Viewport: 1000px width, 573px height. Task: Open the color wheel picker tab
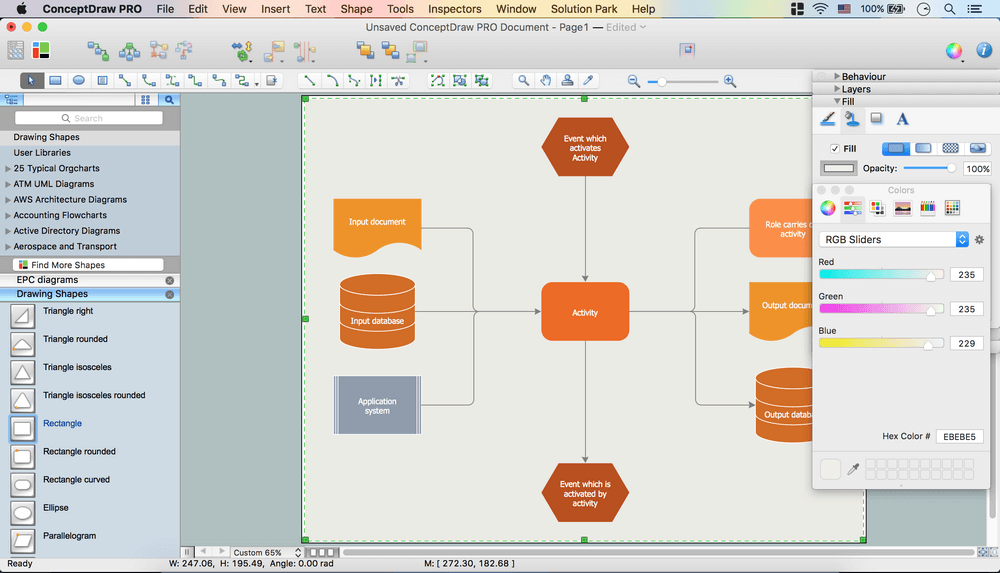pyautogui.click(x=828, y=208)
